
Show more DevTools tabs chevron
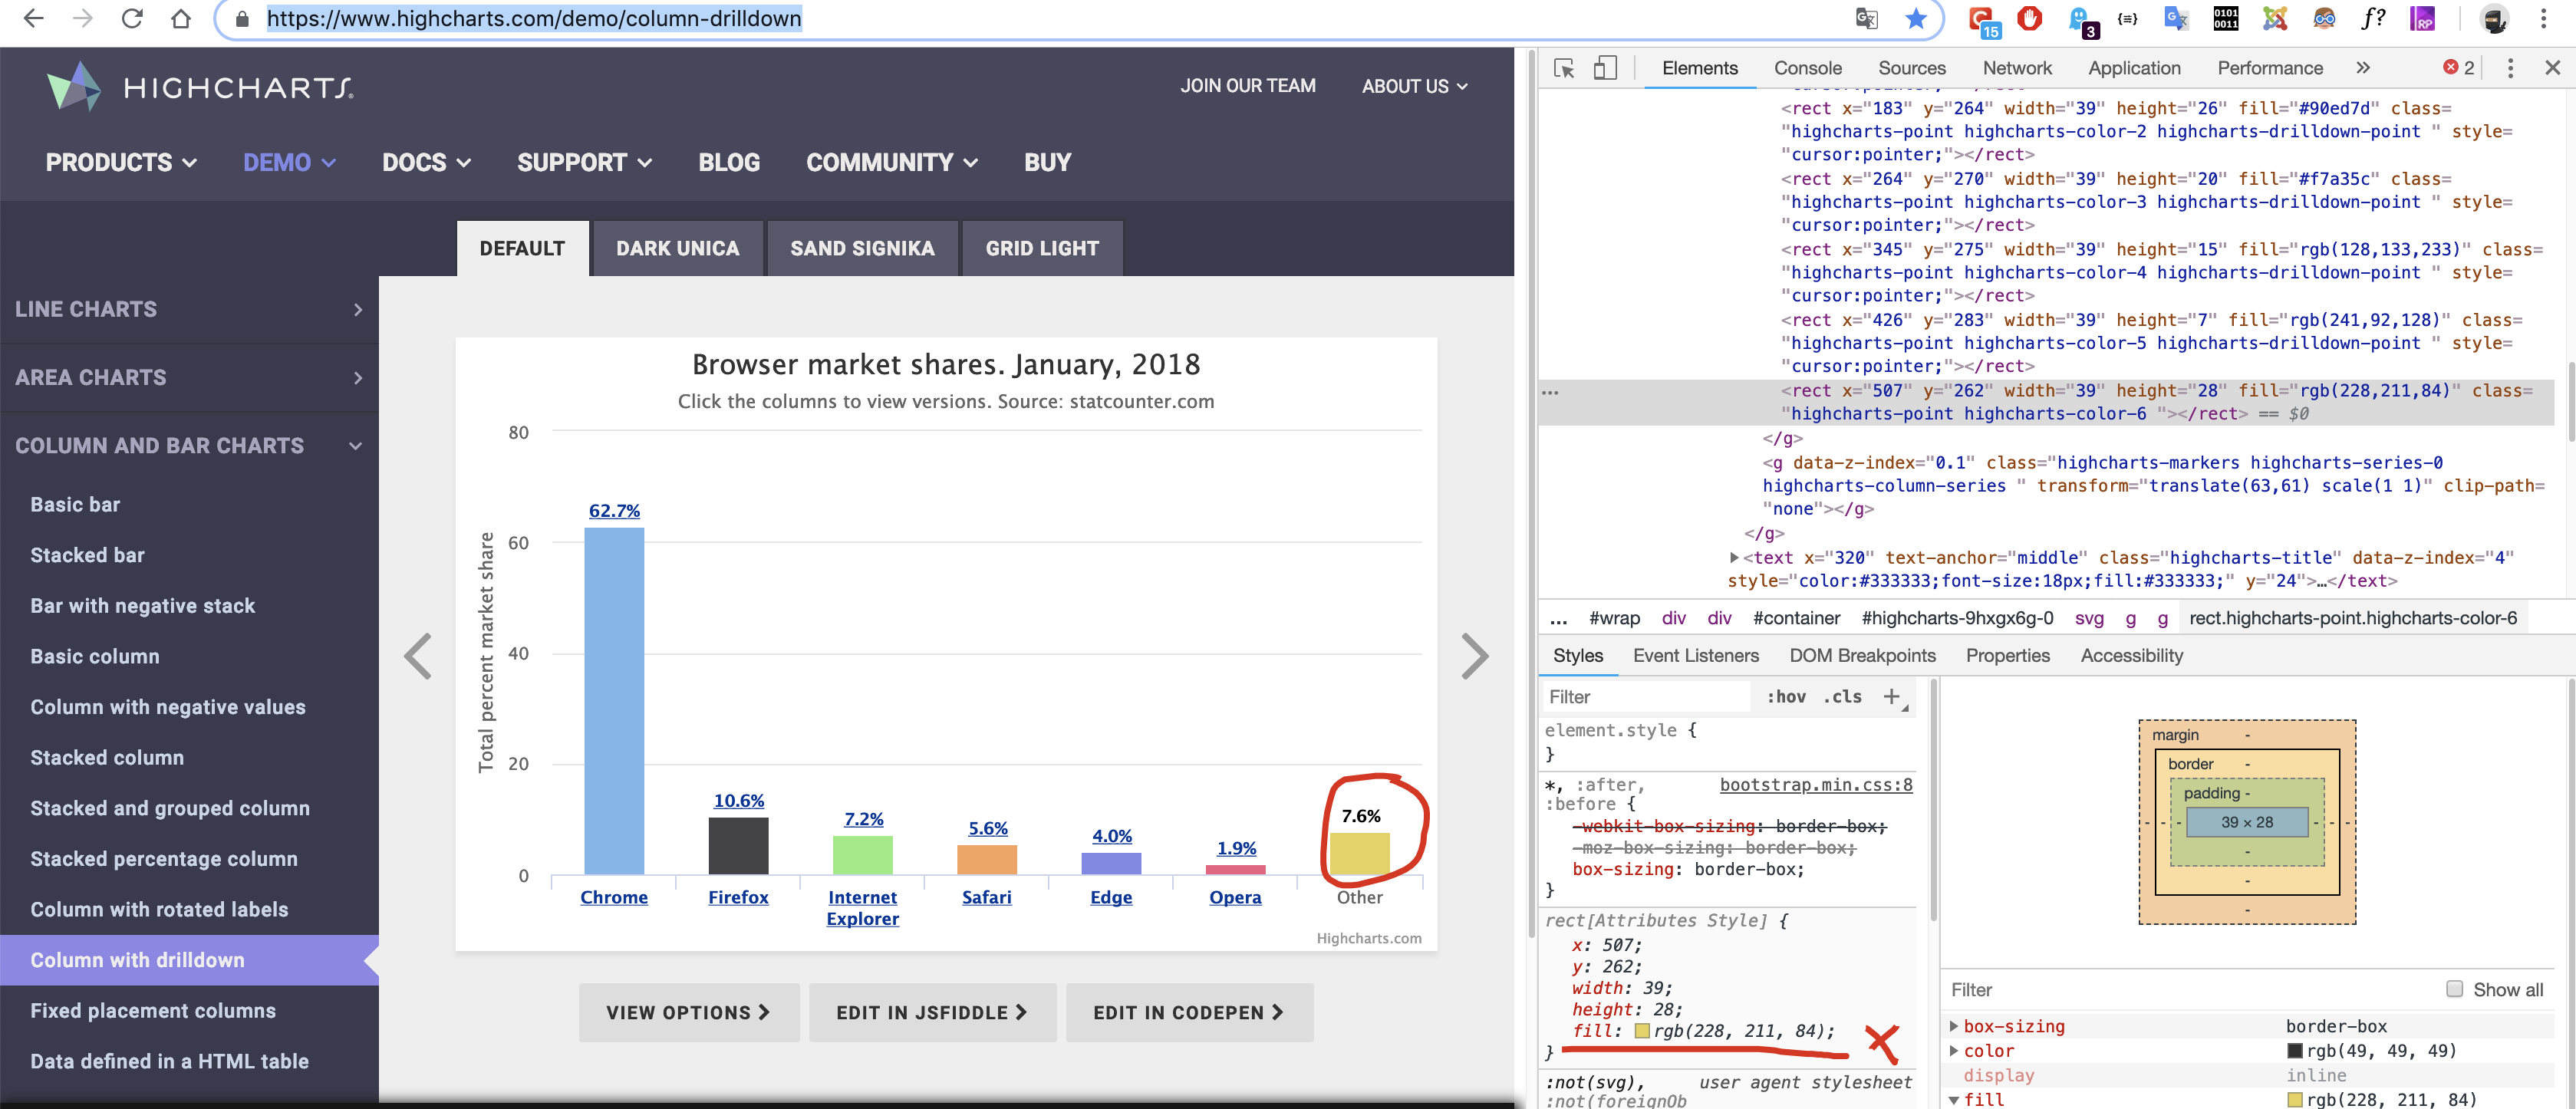click(x=2363, y=68)
